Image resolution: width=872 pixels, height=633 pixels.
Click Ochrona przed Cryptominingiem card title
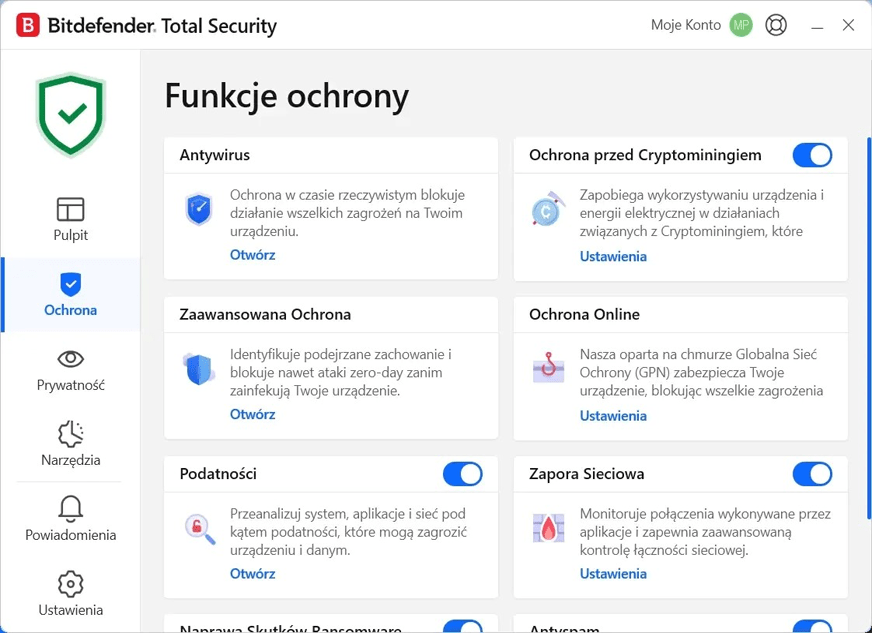tap(645, 155)
